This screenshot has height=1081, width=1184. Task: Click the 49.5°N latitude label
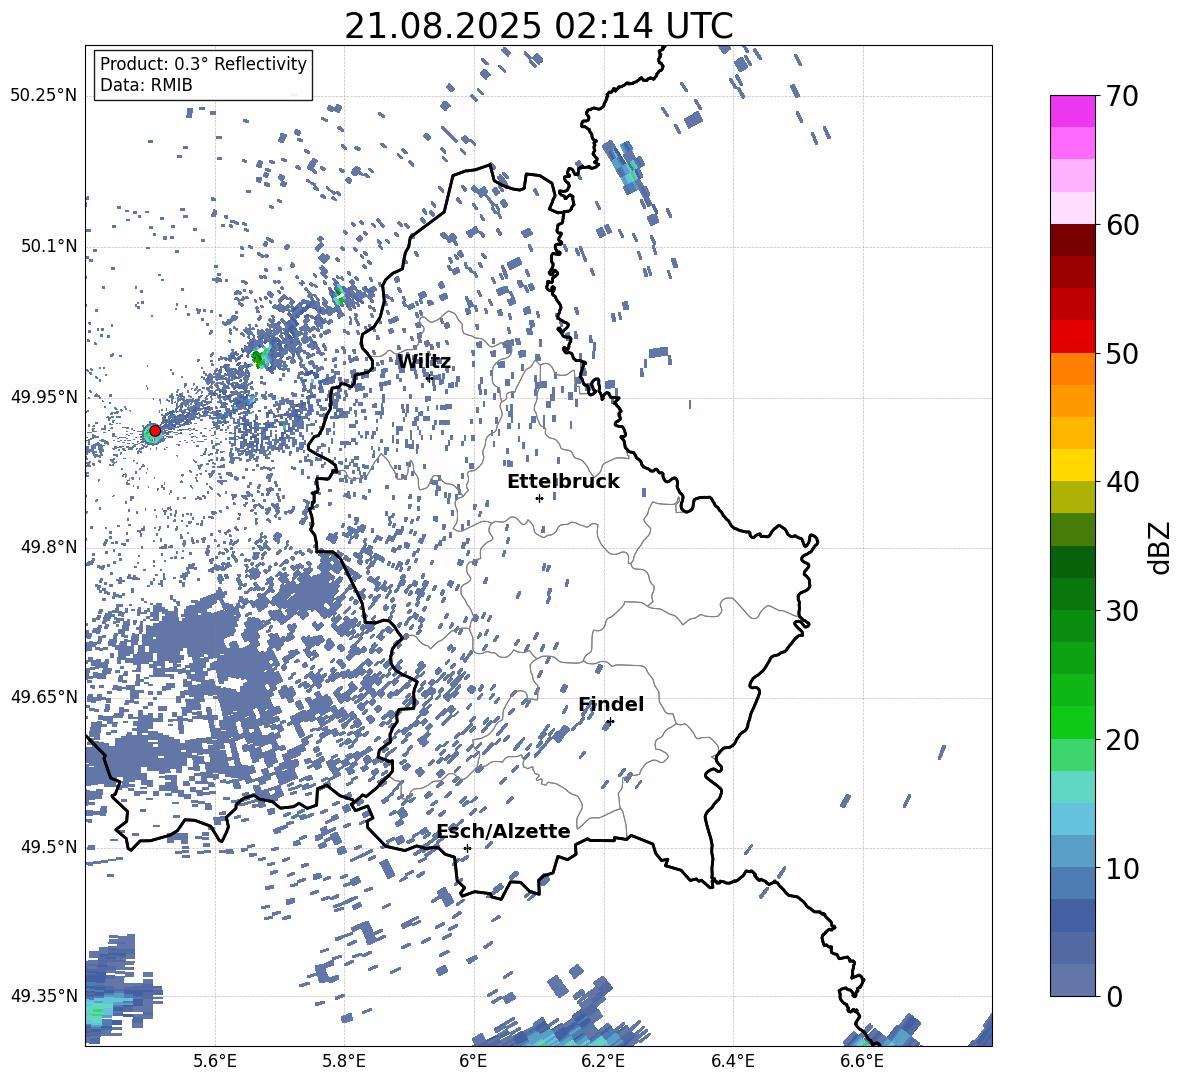coord(50,847)
